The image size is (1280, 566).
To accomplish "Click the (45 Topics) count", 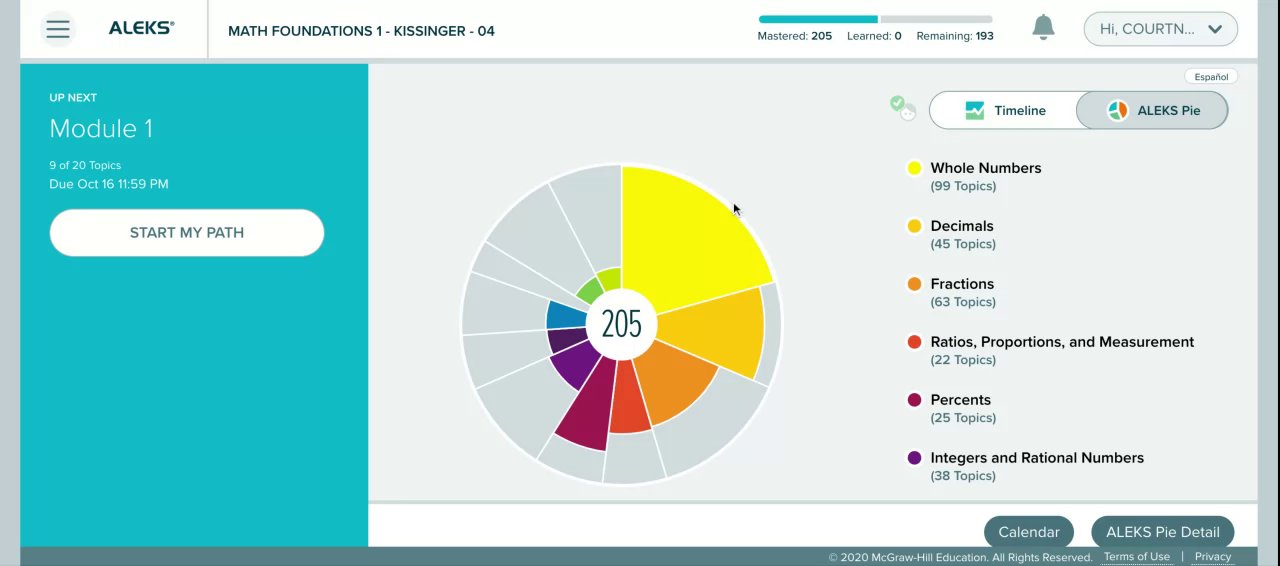I will point(963,244).
